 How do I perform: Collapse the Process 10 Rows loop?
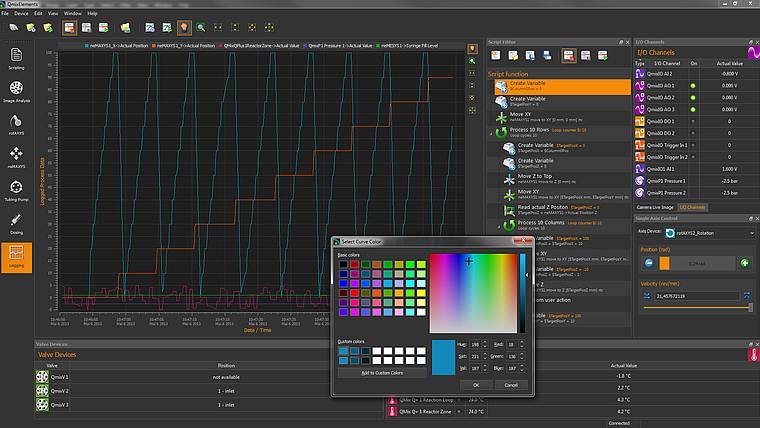point(491,133)
